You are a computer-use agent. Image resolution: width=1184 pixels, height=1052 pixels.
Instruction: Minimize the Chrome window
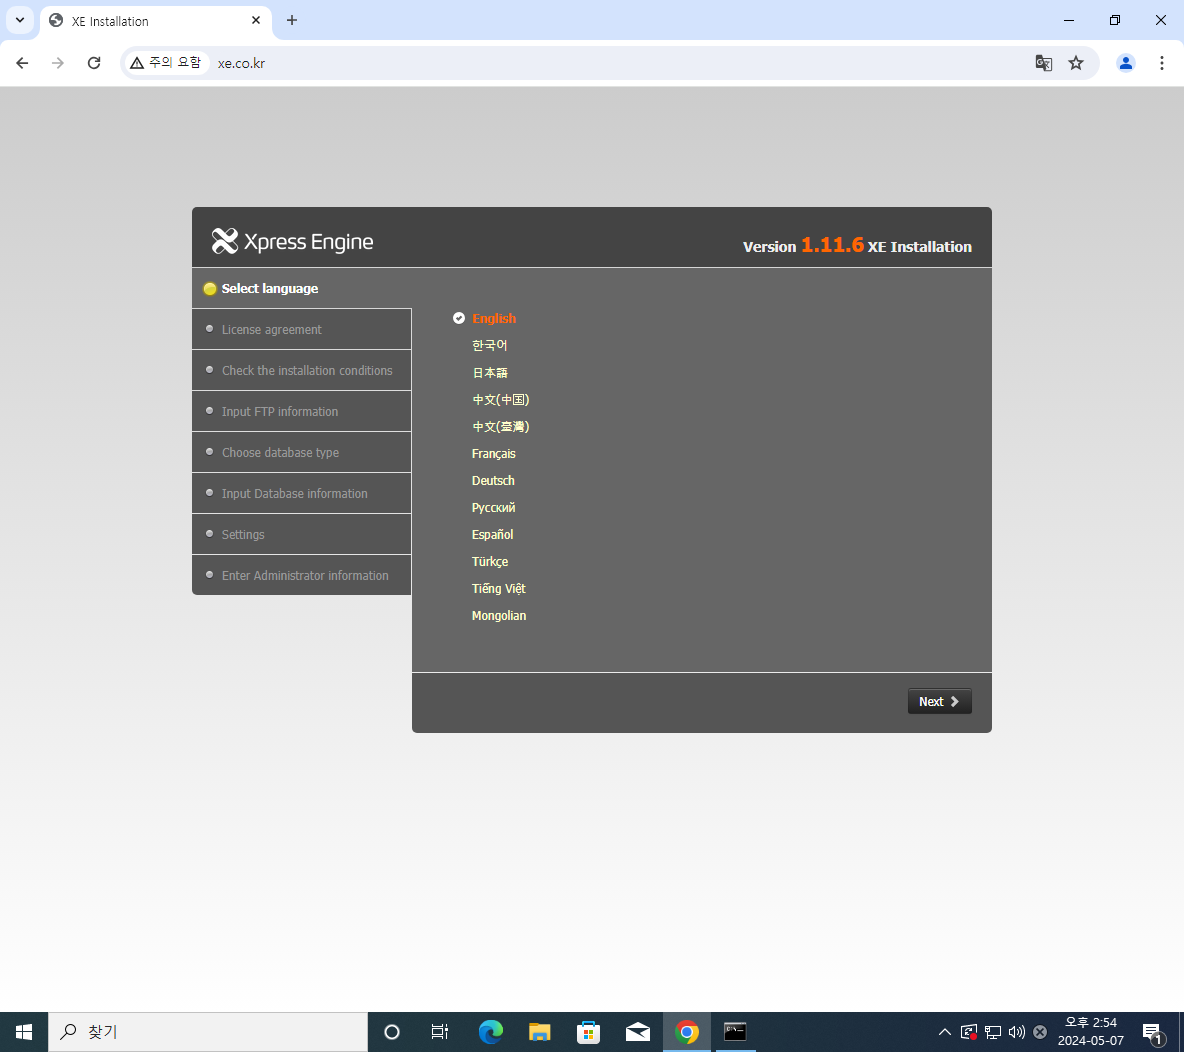[1068, 20]
